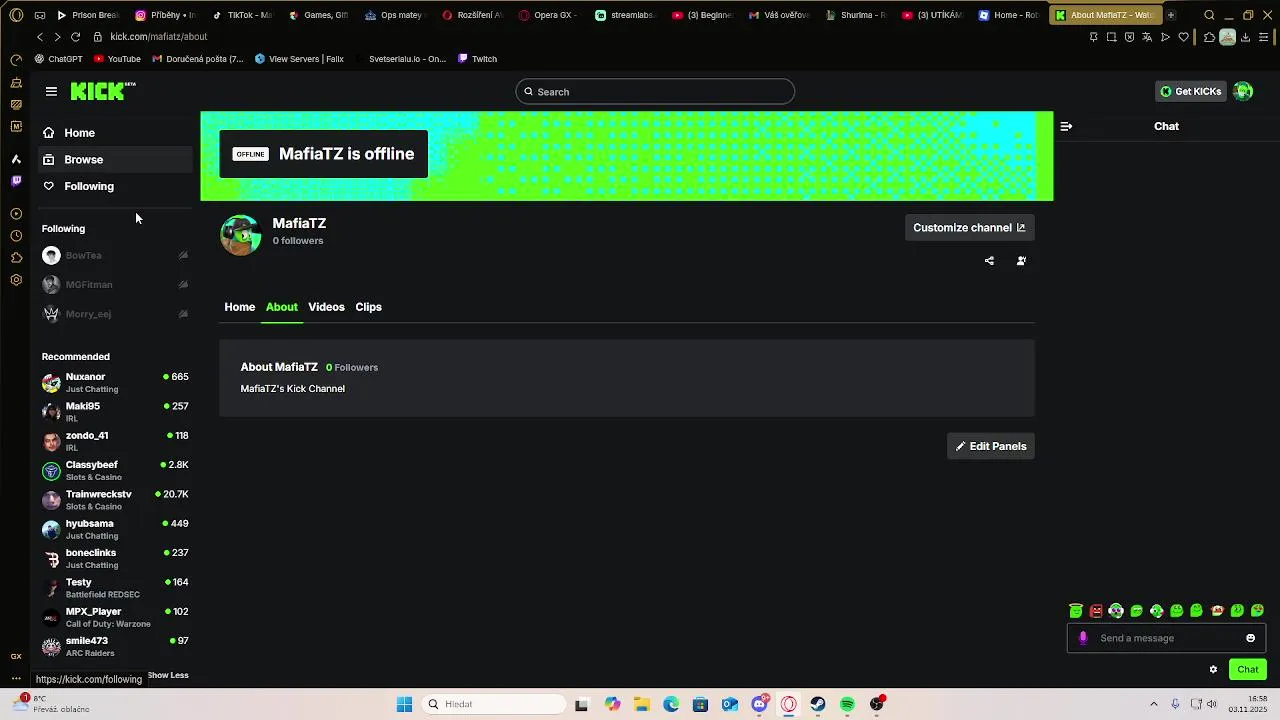Open recommended channel Trainwreckstv
Viewport: 1280px width, 720px height.
tap(115, 500)
